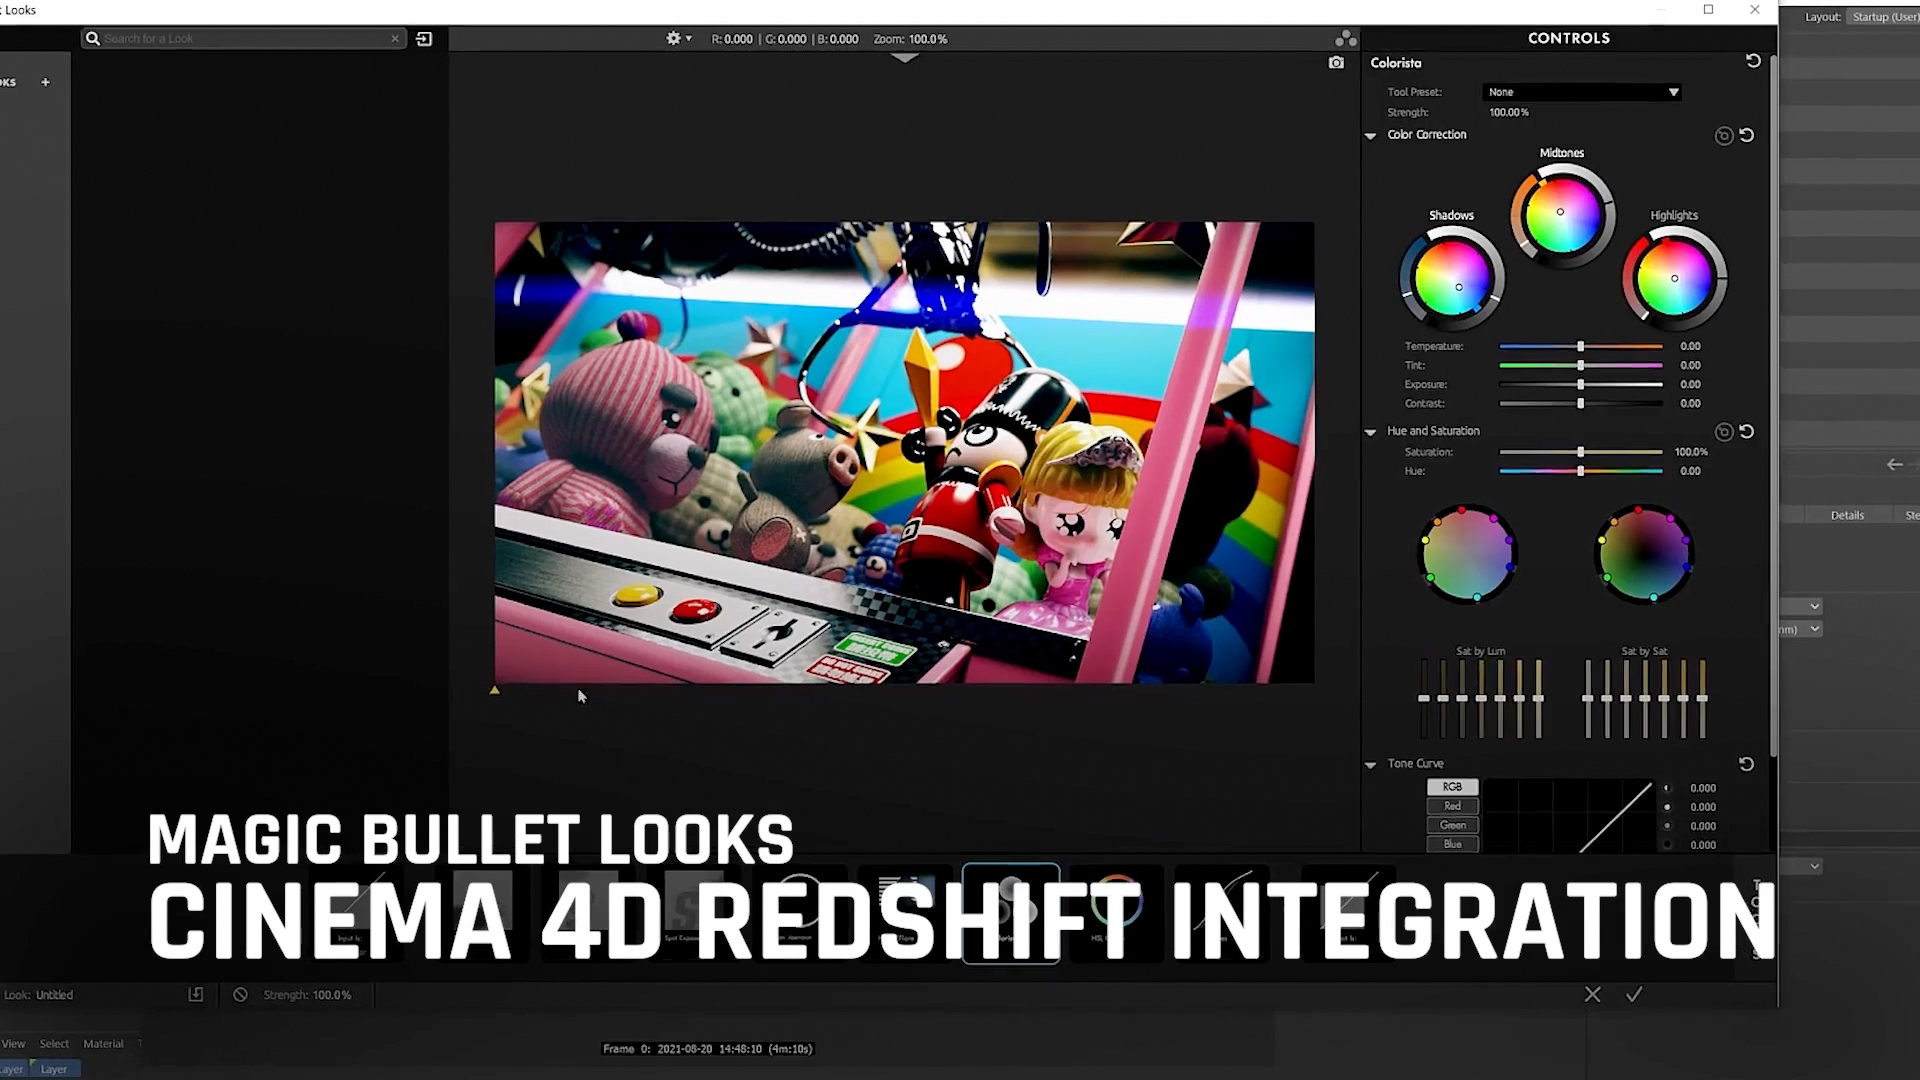The height and width of the screenshot is (1080, 1920).
Task: Click the scopes icon above preview
Action: coord(1346,38)
